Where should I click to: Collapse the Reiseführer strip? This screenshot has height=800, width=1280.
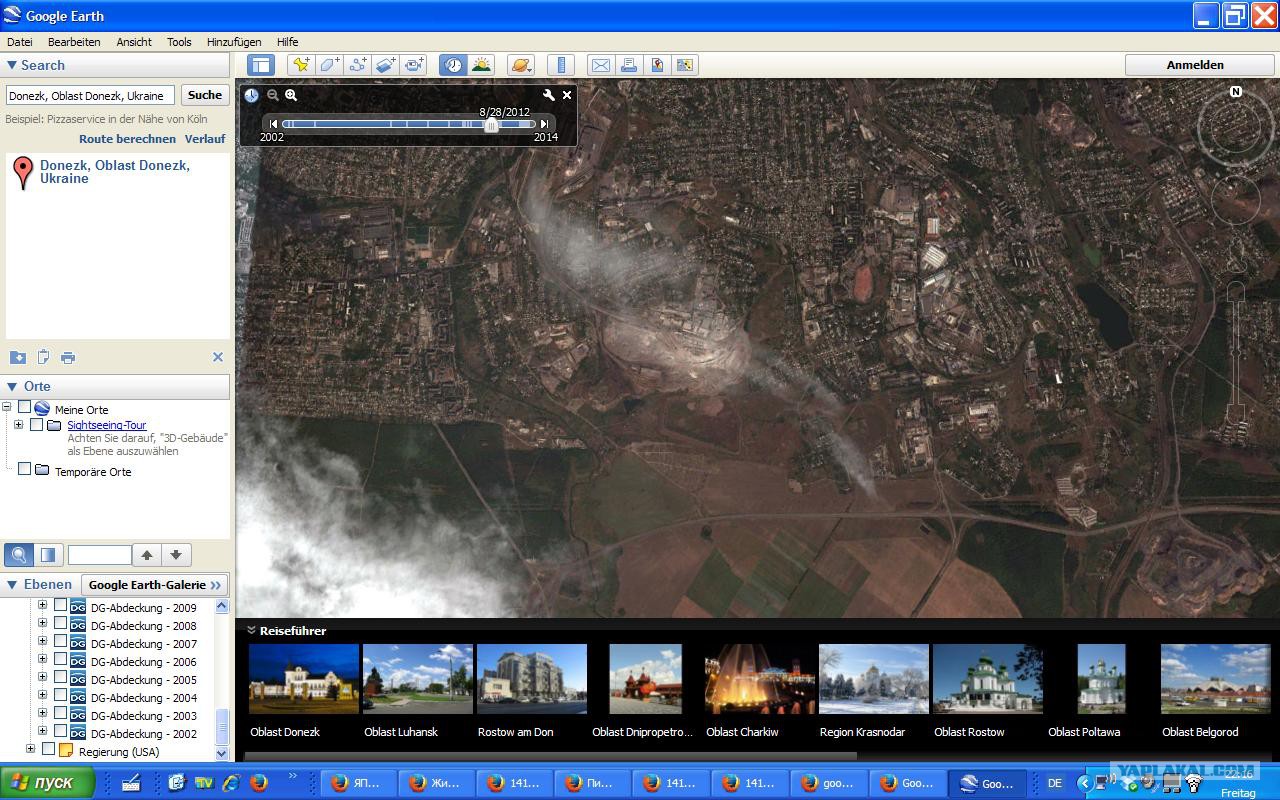coord(251,631)
